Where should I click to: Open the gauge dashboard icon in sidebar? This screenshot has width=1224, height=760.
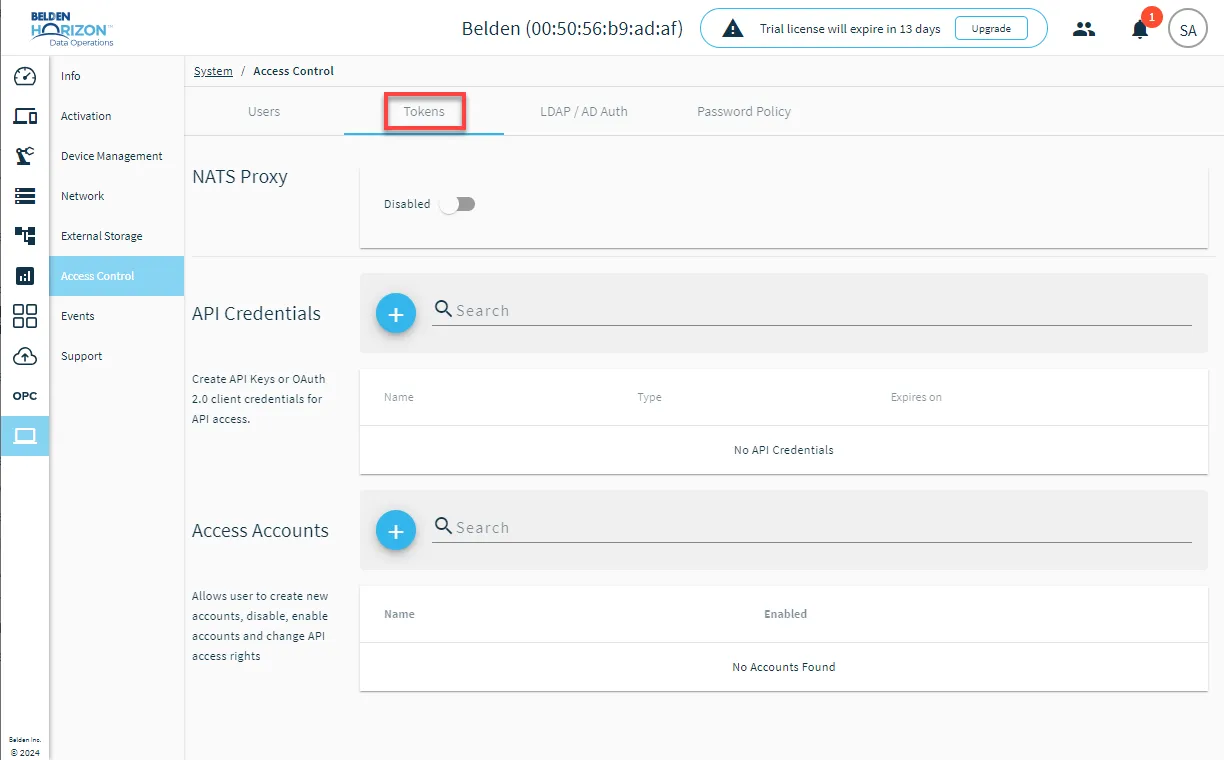tap(25, 76)
